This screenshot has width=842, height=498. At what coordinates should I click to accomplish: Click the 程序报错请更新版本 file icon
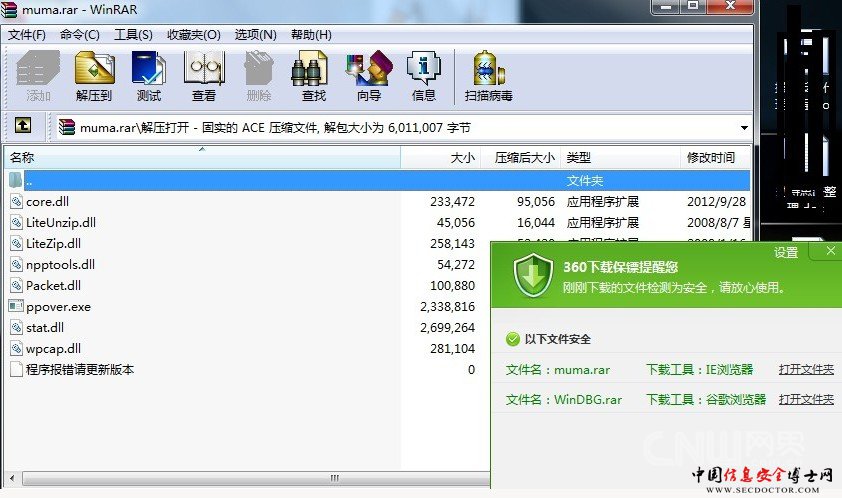pos(17,369)
